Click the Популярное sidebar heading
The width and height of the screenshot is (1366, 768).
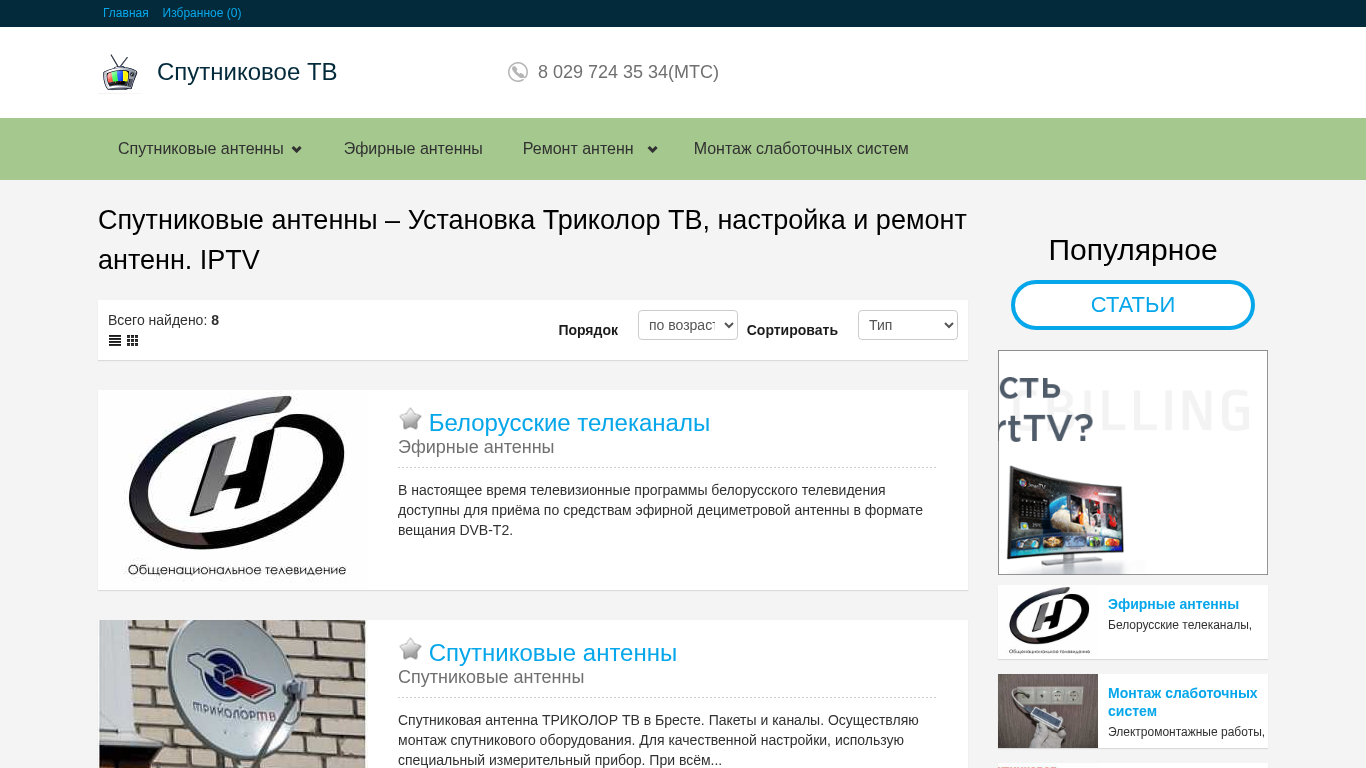(1133, 250)
